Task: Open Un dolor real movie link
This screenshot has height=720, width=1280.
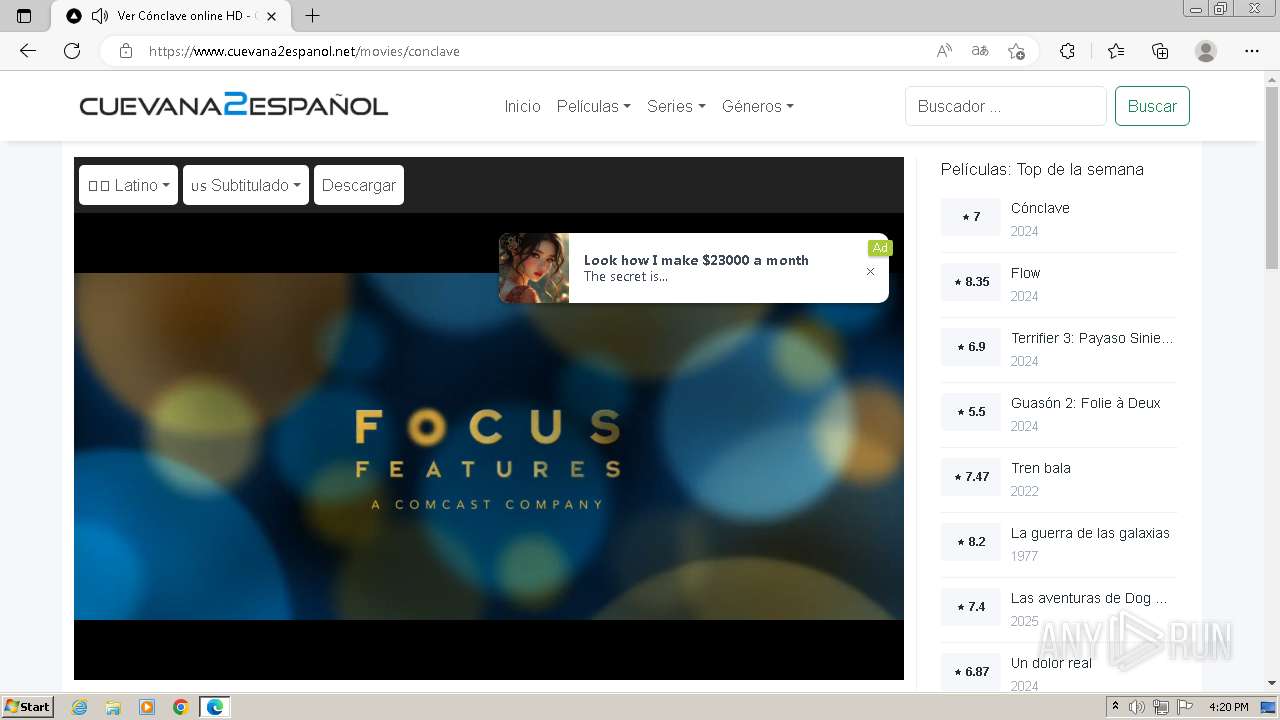Action: (x=1052, y=663)
